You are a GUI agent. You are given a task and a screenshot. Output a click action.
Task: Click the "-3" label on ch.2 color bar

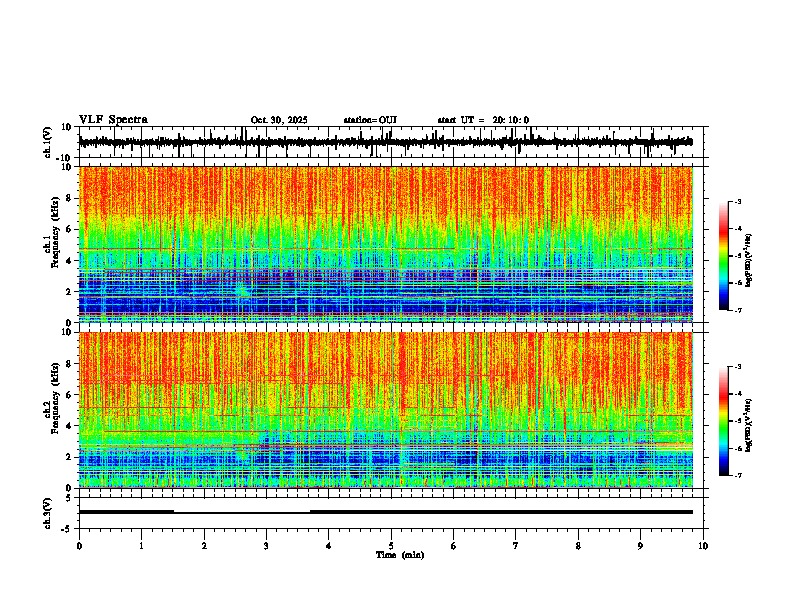[738, 367]
